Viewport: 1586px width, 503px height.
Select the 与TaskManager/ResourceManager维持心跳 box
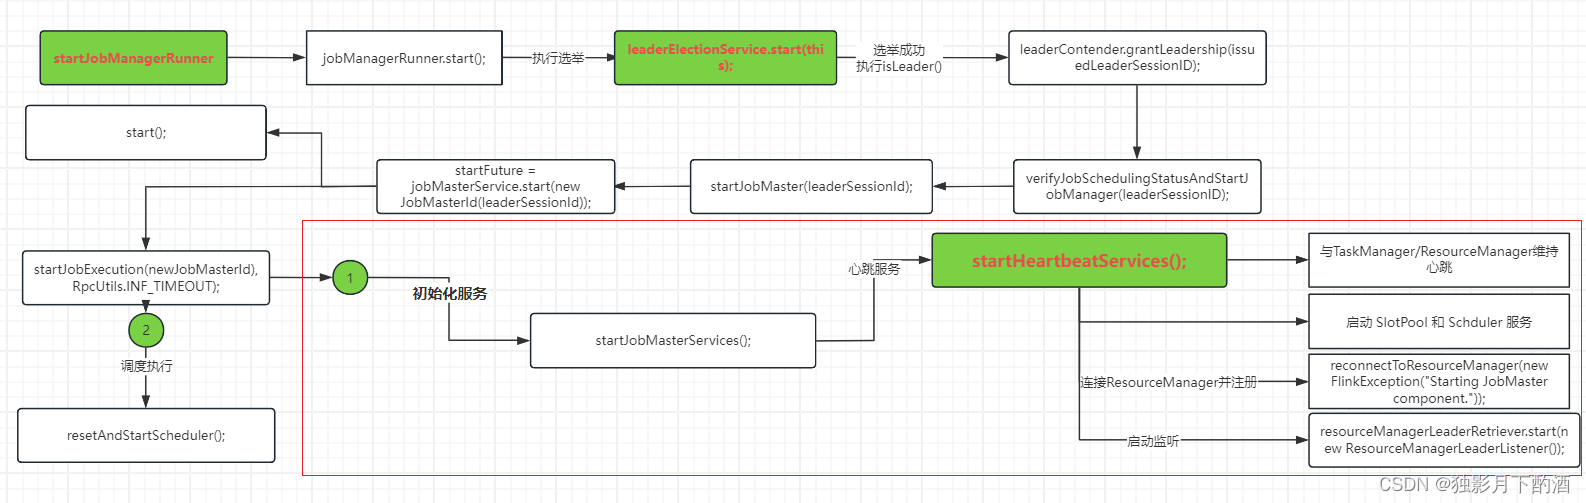1439,260
